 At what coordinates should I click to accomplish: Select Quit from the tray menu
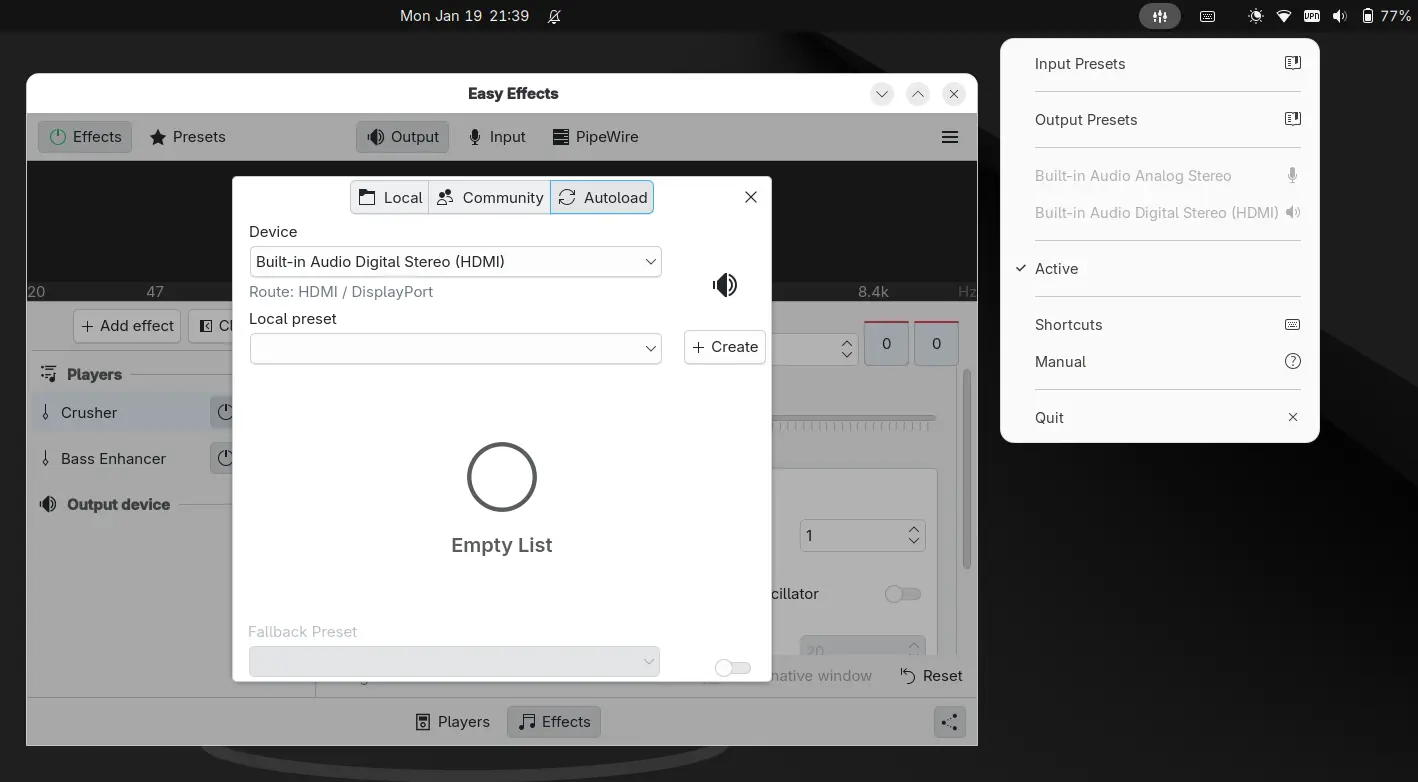click(1050, 418)
